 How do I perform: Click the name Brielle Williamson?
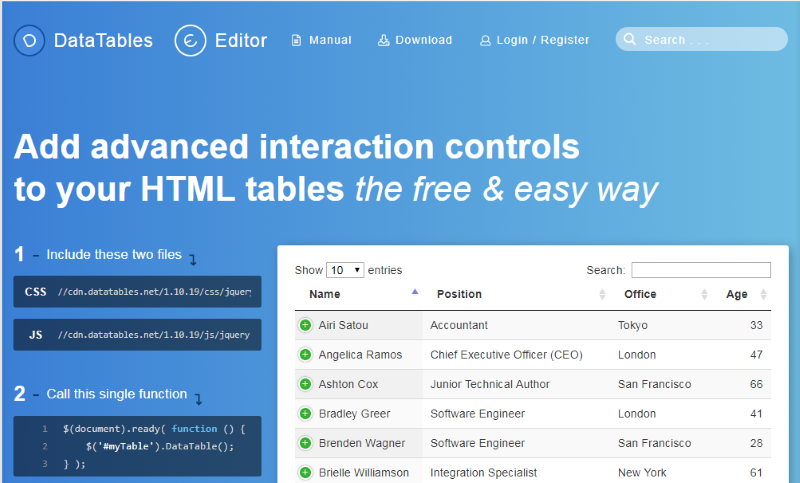pyautogui.click(x=364, y=473)
